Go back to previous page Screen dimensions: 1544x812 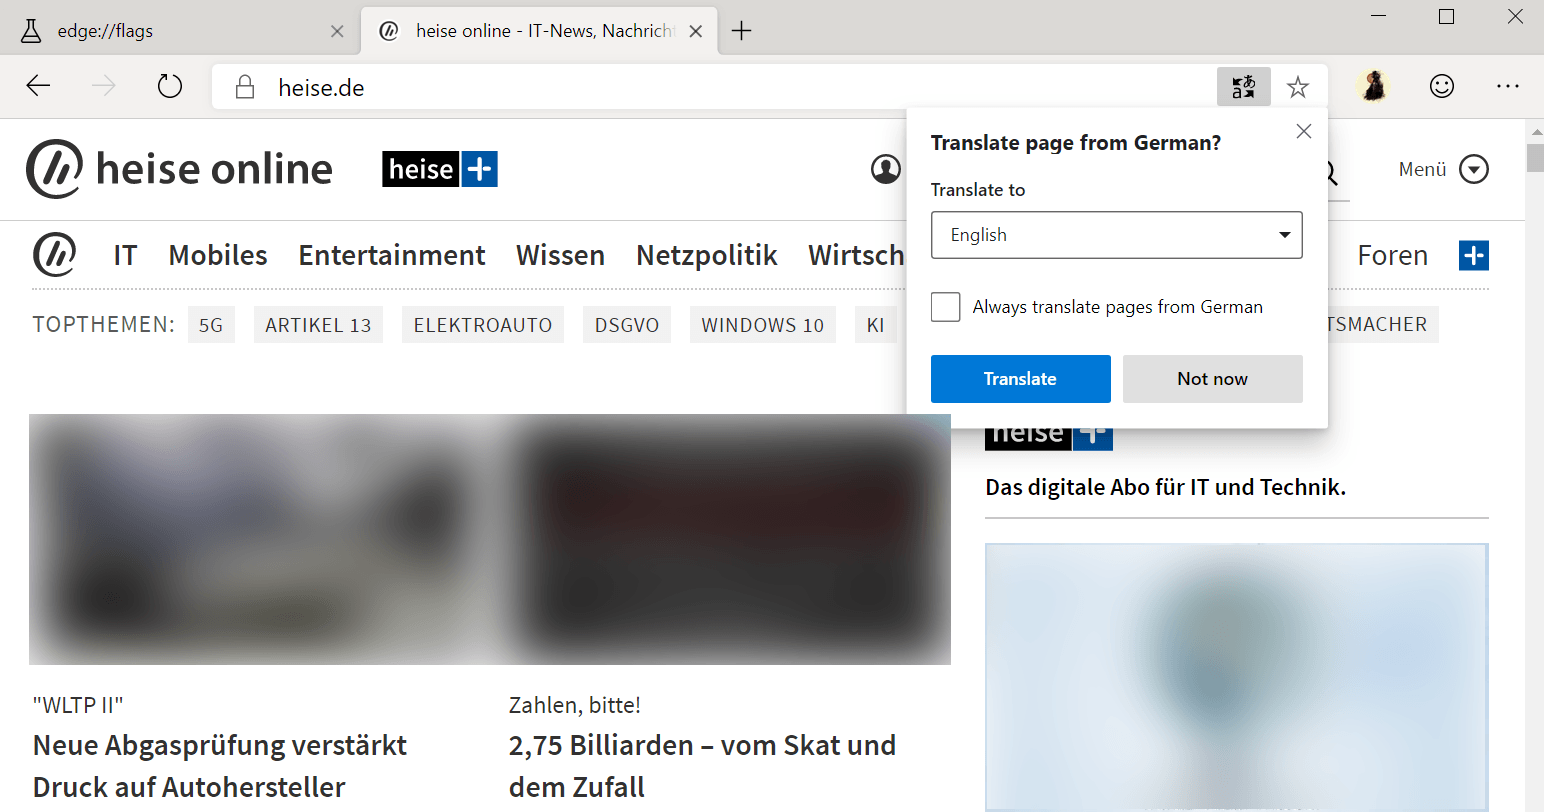39,87
